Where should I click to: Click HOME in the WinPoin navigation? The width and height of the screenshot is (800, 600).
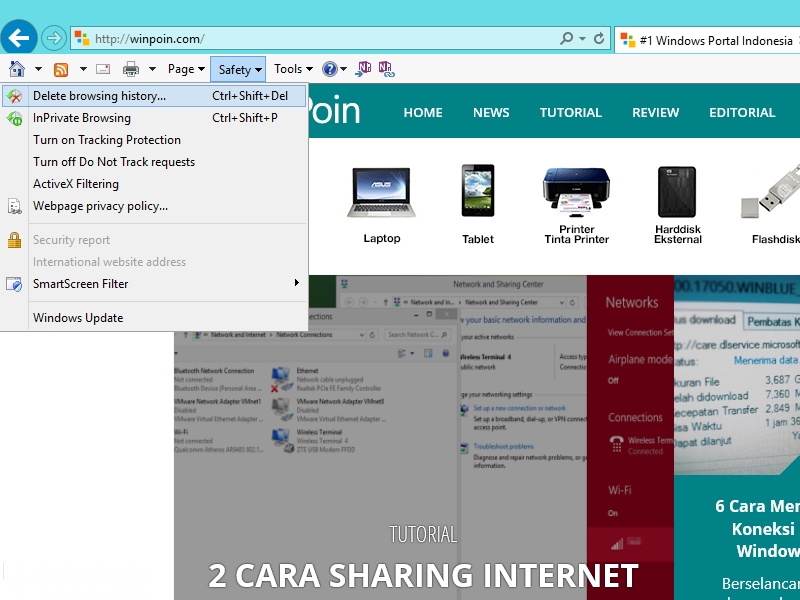click(423, 112)
